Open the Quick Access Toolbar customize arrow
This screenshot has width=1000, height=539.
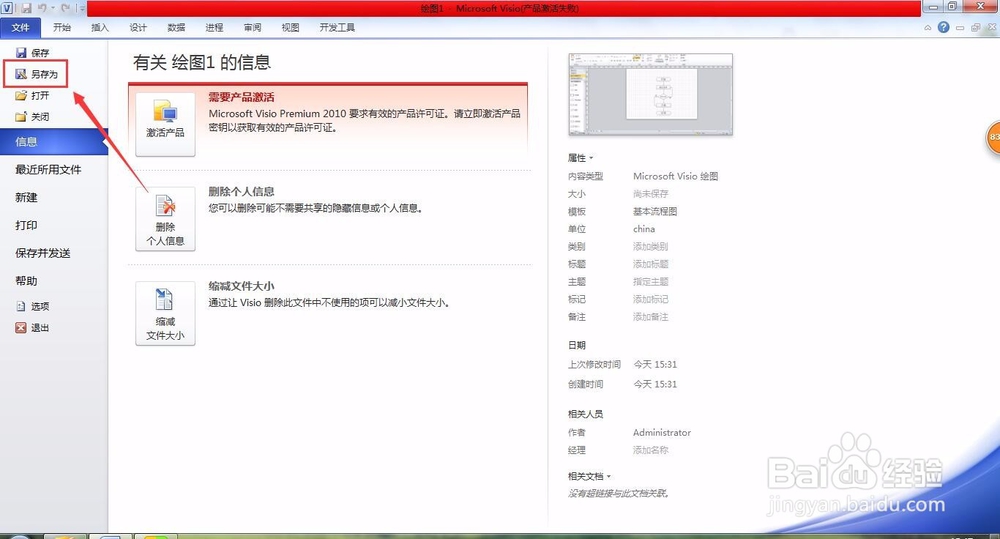coord(81,8)
